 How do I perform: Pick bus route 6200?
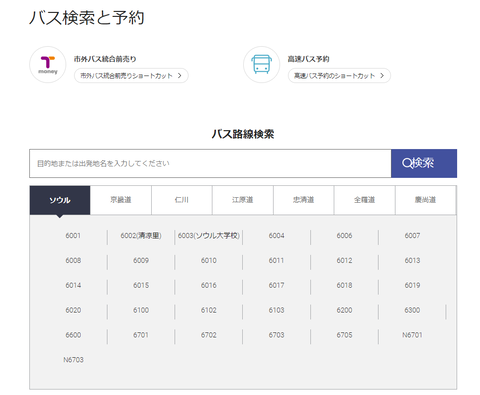click(344, 310)
